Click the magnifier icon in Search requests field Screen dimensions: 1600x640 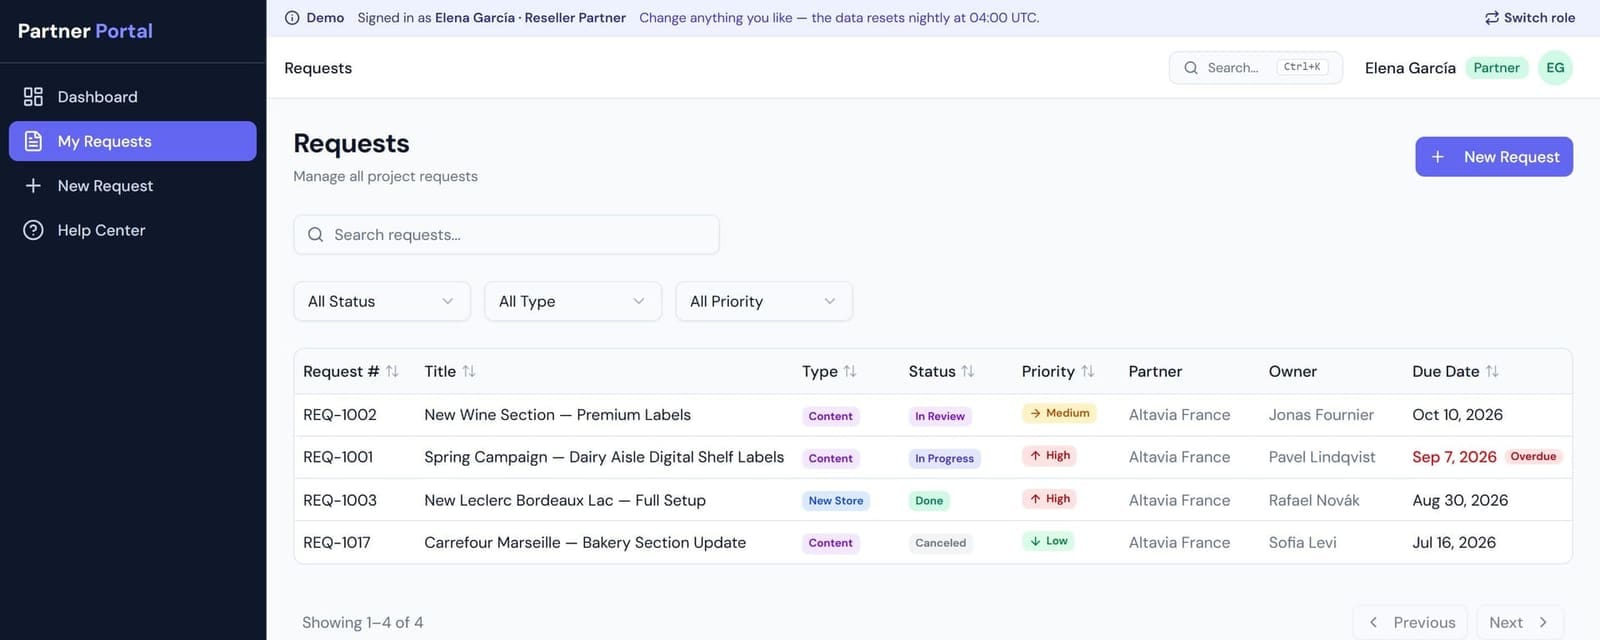315,235
